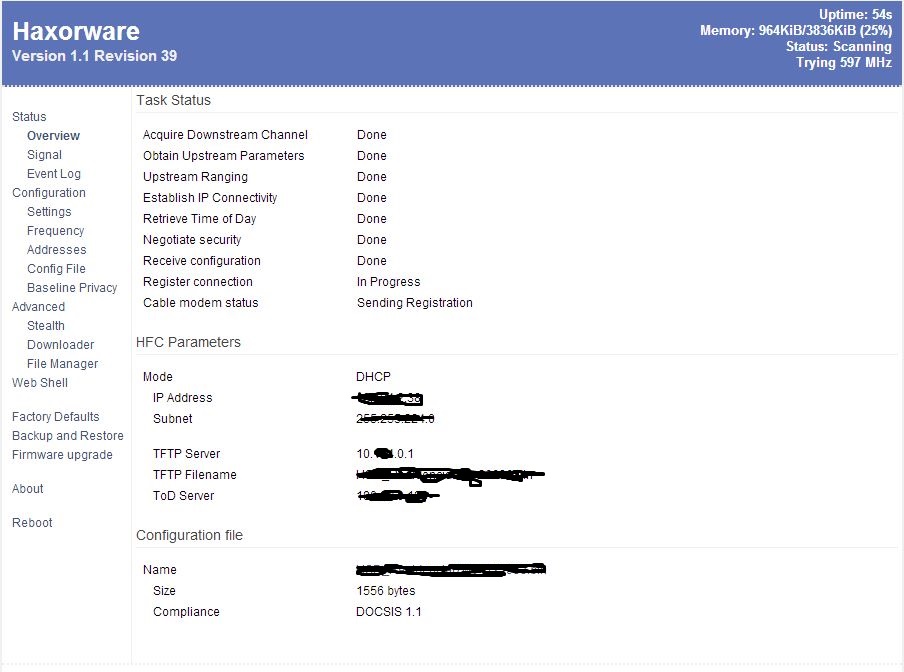This screenshot has height=672, width=904.
Task: Open the Config File page
Action: click(56, 269)
